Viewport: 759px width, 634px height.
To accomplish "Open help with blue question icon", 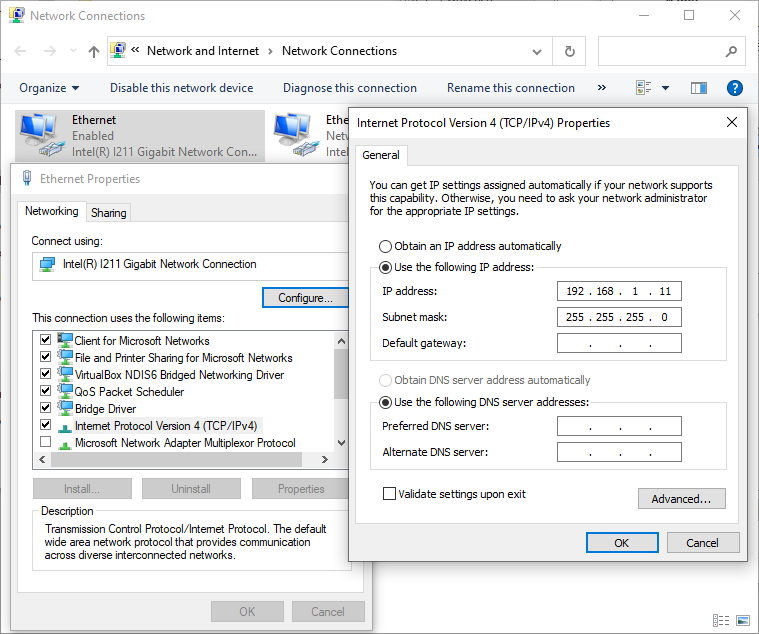I will 734,88.
